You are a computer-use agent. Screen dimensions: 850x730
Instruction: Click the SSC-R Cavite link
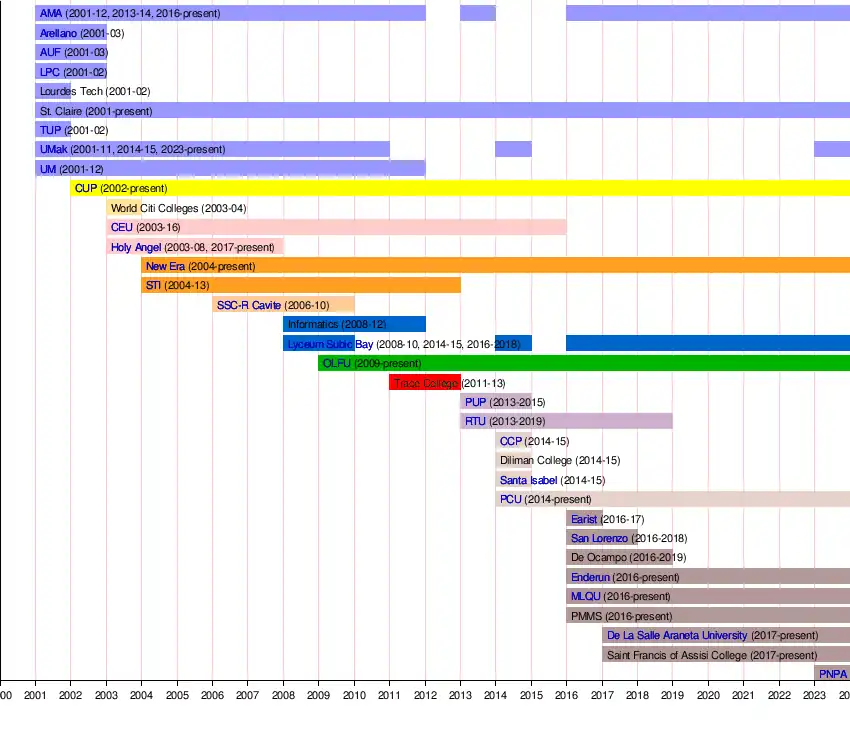249,305
